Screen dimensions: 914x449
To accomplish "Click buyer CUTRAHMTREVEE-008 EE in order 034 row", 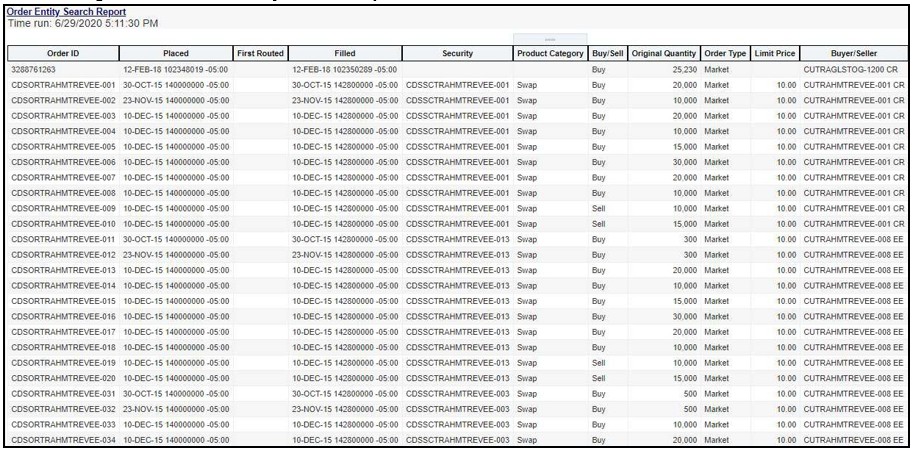I will pyautogui.click(x=853, y=440).
